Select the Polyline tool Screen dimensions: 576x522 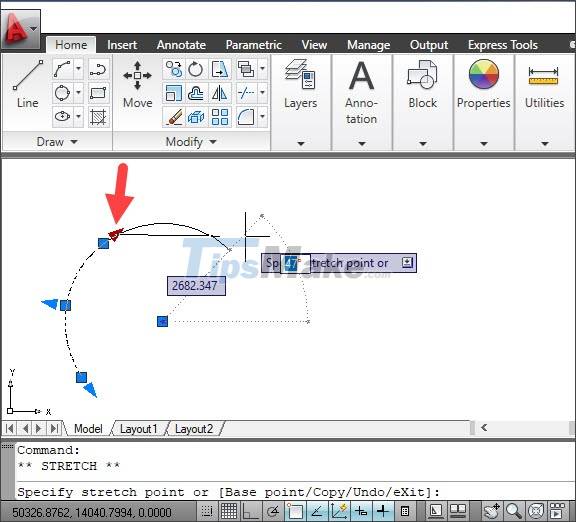(98, 69)
